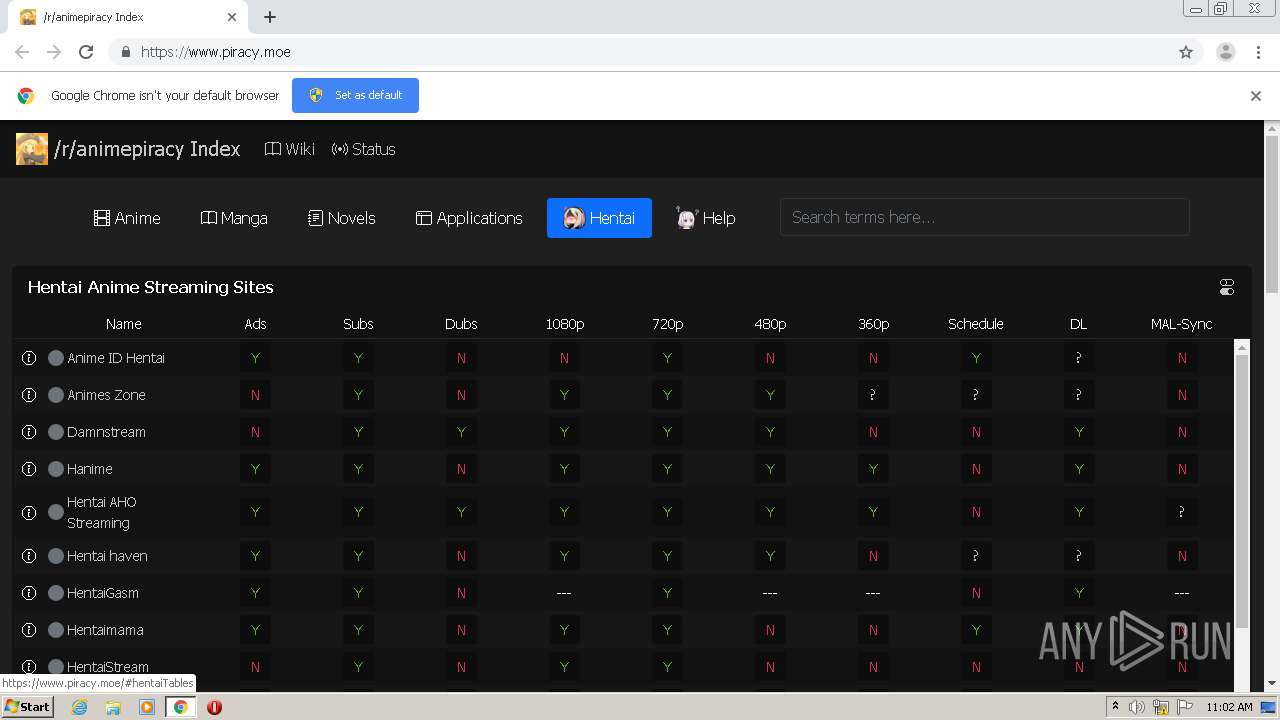Sort by the Name column header
Viewport: 1280px width, 720px height.
(x=124, y=324)
